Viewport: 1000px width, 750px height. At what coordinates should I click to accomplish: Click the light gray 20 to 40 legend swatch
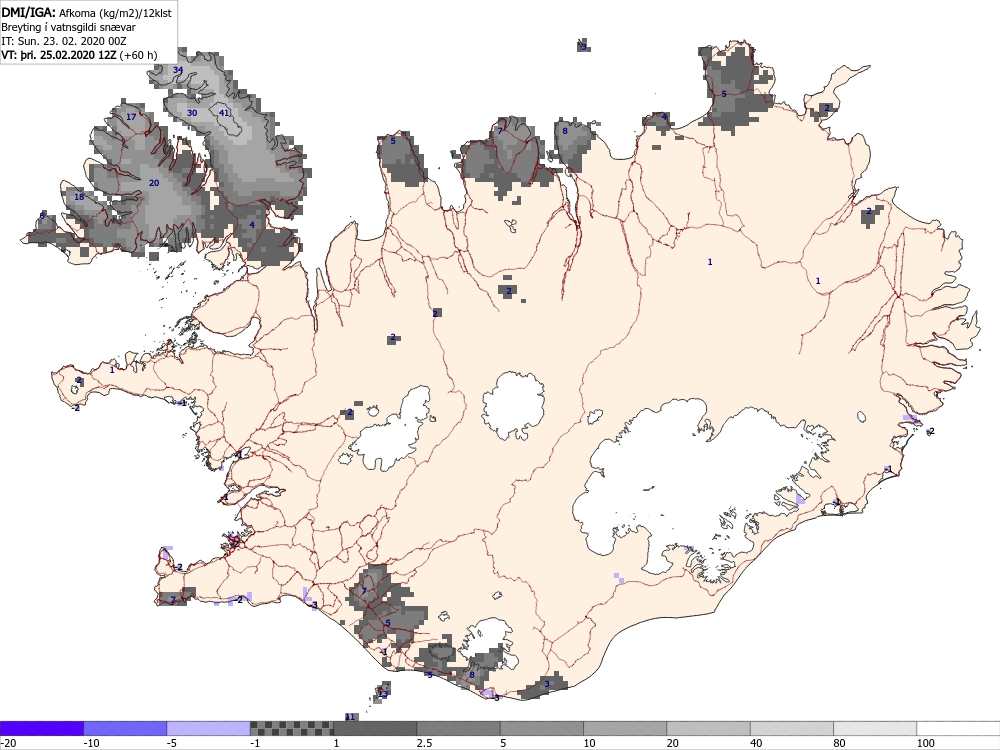pos(709,728)
